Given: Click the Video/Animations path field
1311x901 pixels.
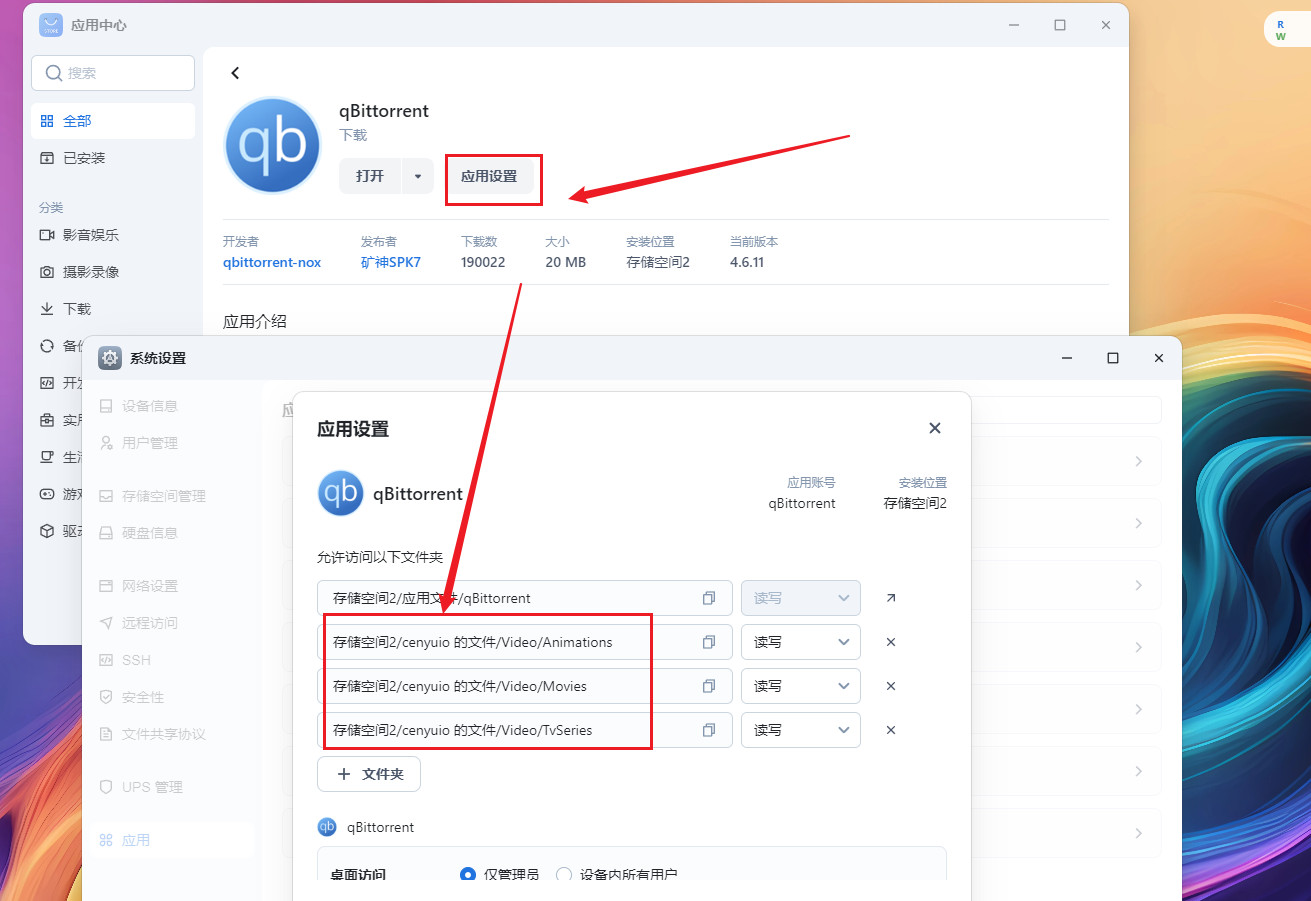Looking at the screenshot, I should [525, 642].
